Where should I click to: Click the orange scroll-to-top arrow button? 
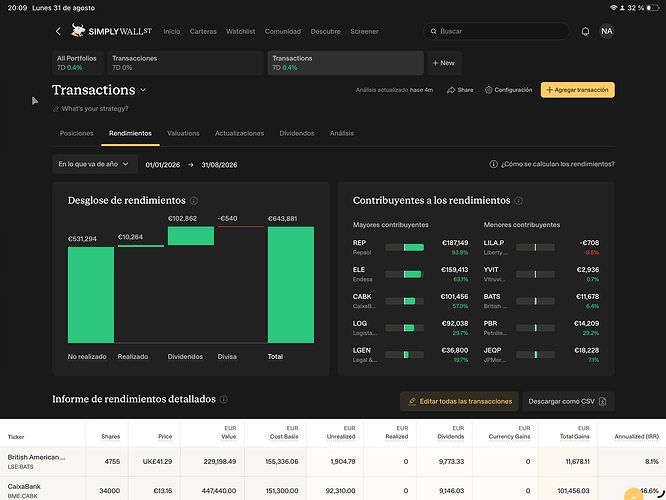tap(633, 495)
